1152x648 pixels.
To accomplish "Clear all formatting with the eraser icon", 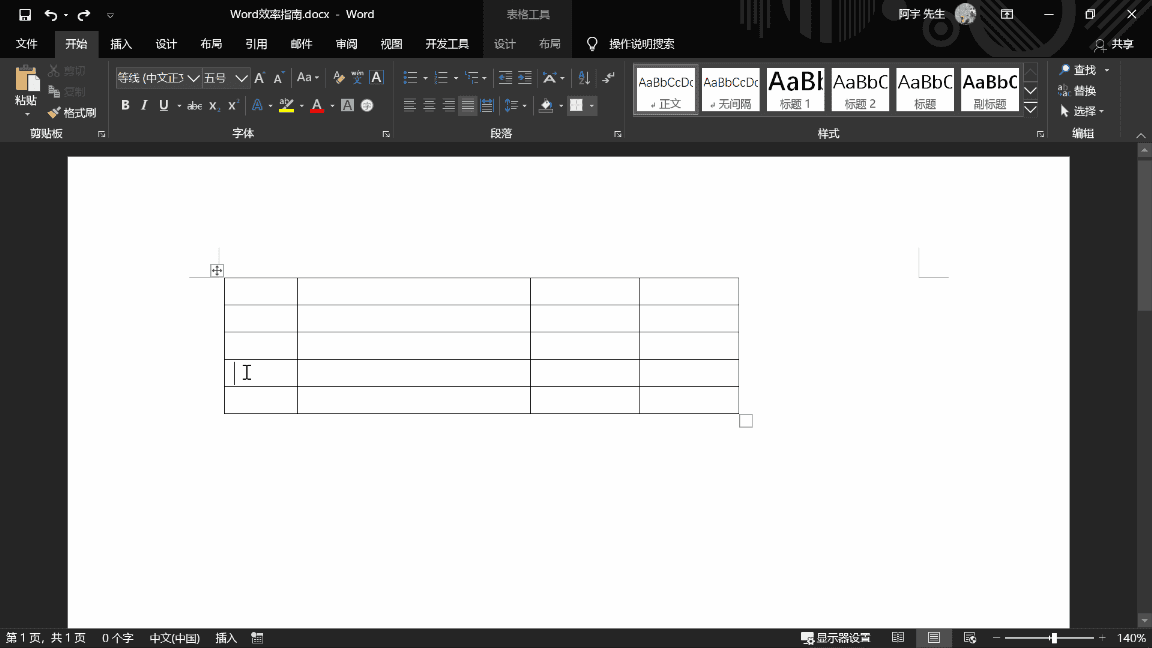I will [338, 78].
